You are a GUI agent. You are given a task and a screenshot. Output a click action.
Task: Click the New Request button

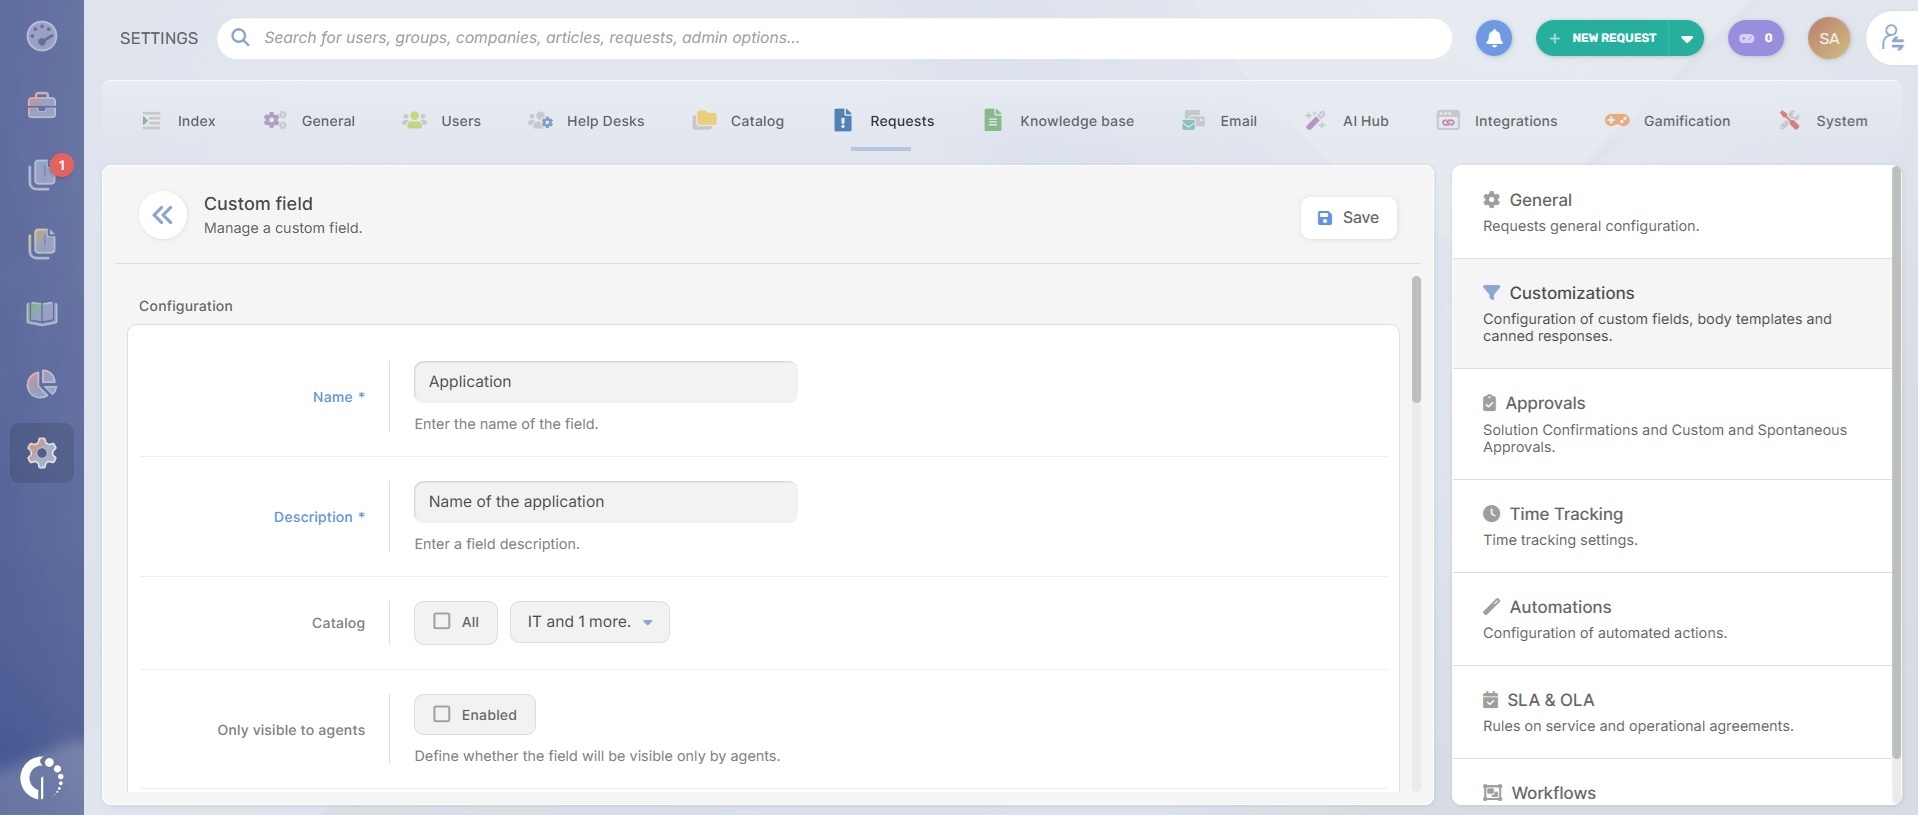click(1604, 38)
